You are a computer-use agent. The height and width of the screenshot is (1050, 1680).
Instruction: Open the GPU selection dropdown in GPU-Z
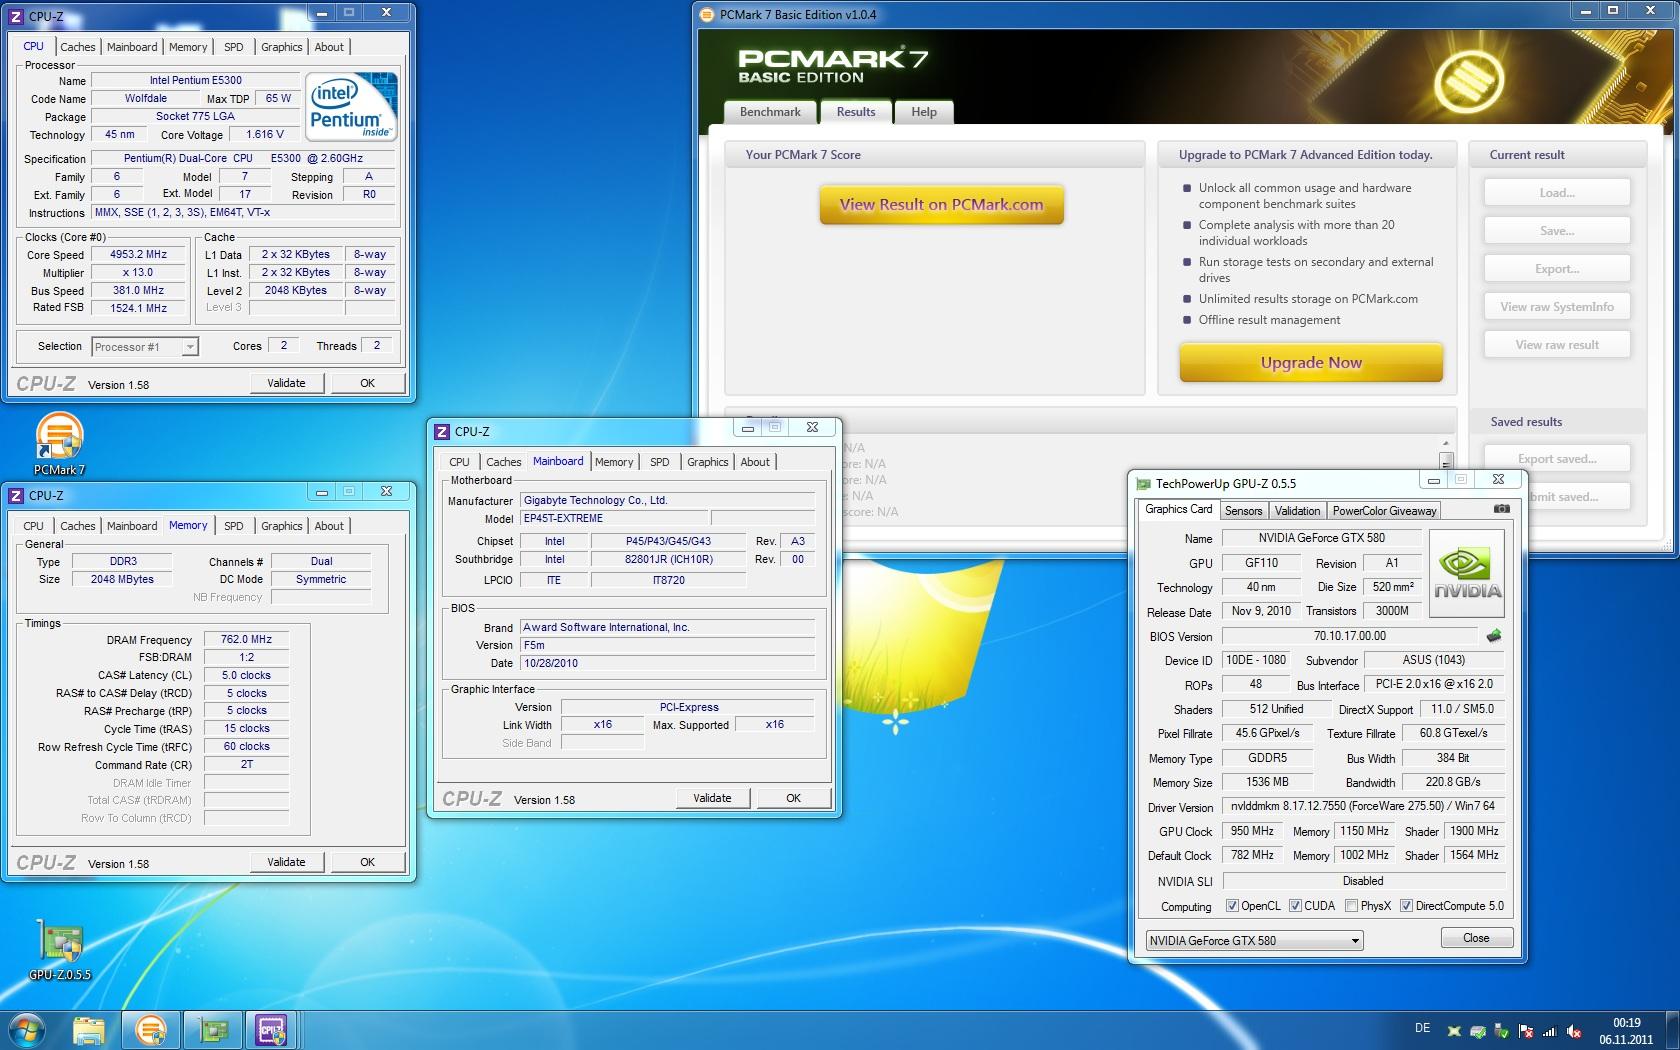[x=1254, y=940]
